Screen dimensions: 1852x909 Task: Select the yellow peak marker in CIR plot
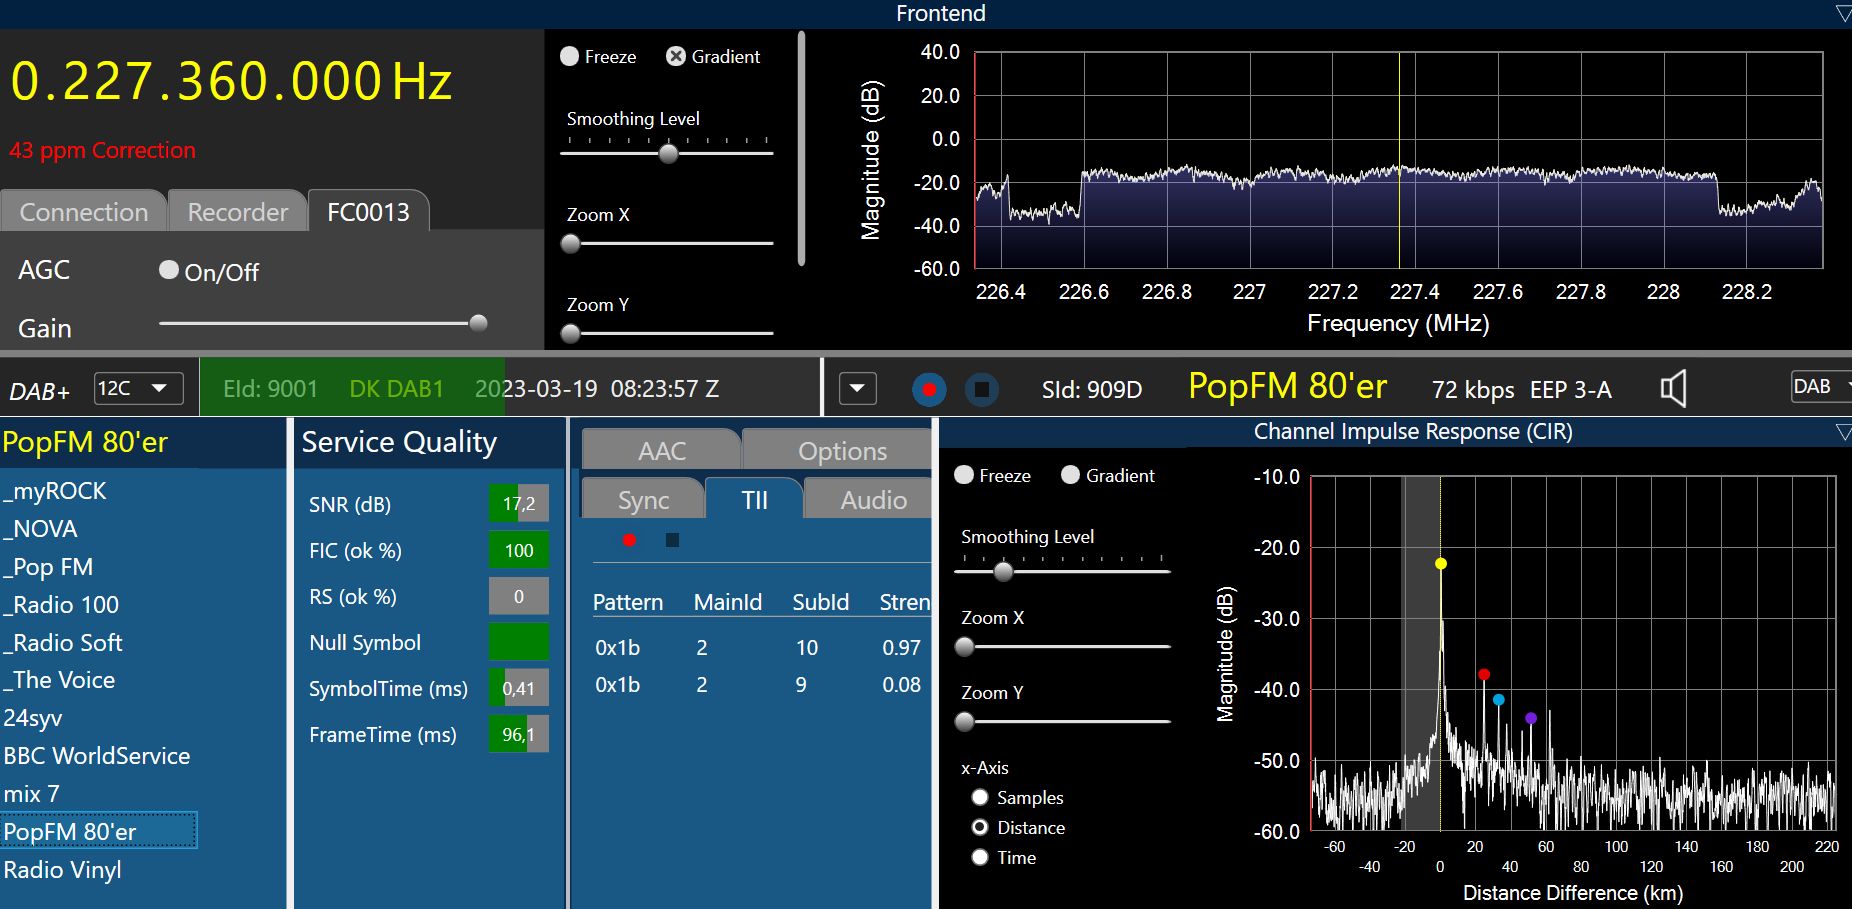click(x=1440, y=564)
